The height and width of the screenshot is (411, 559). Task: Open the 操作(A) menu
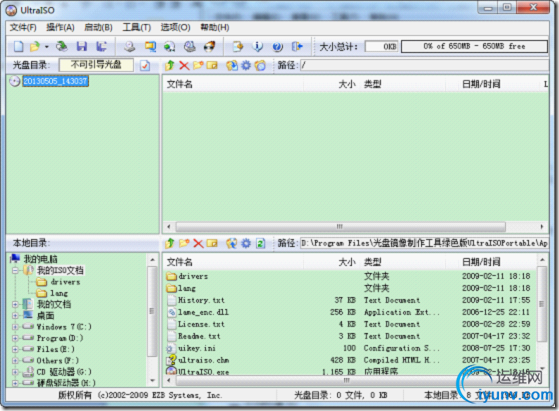pos(60,27)
